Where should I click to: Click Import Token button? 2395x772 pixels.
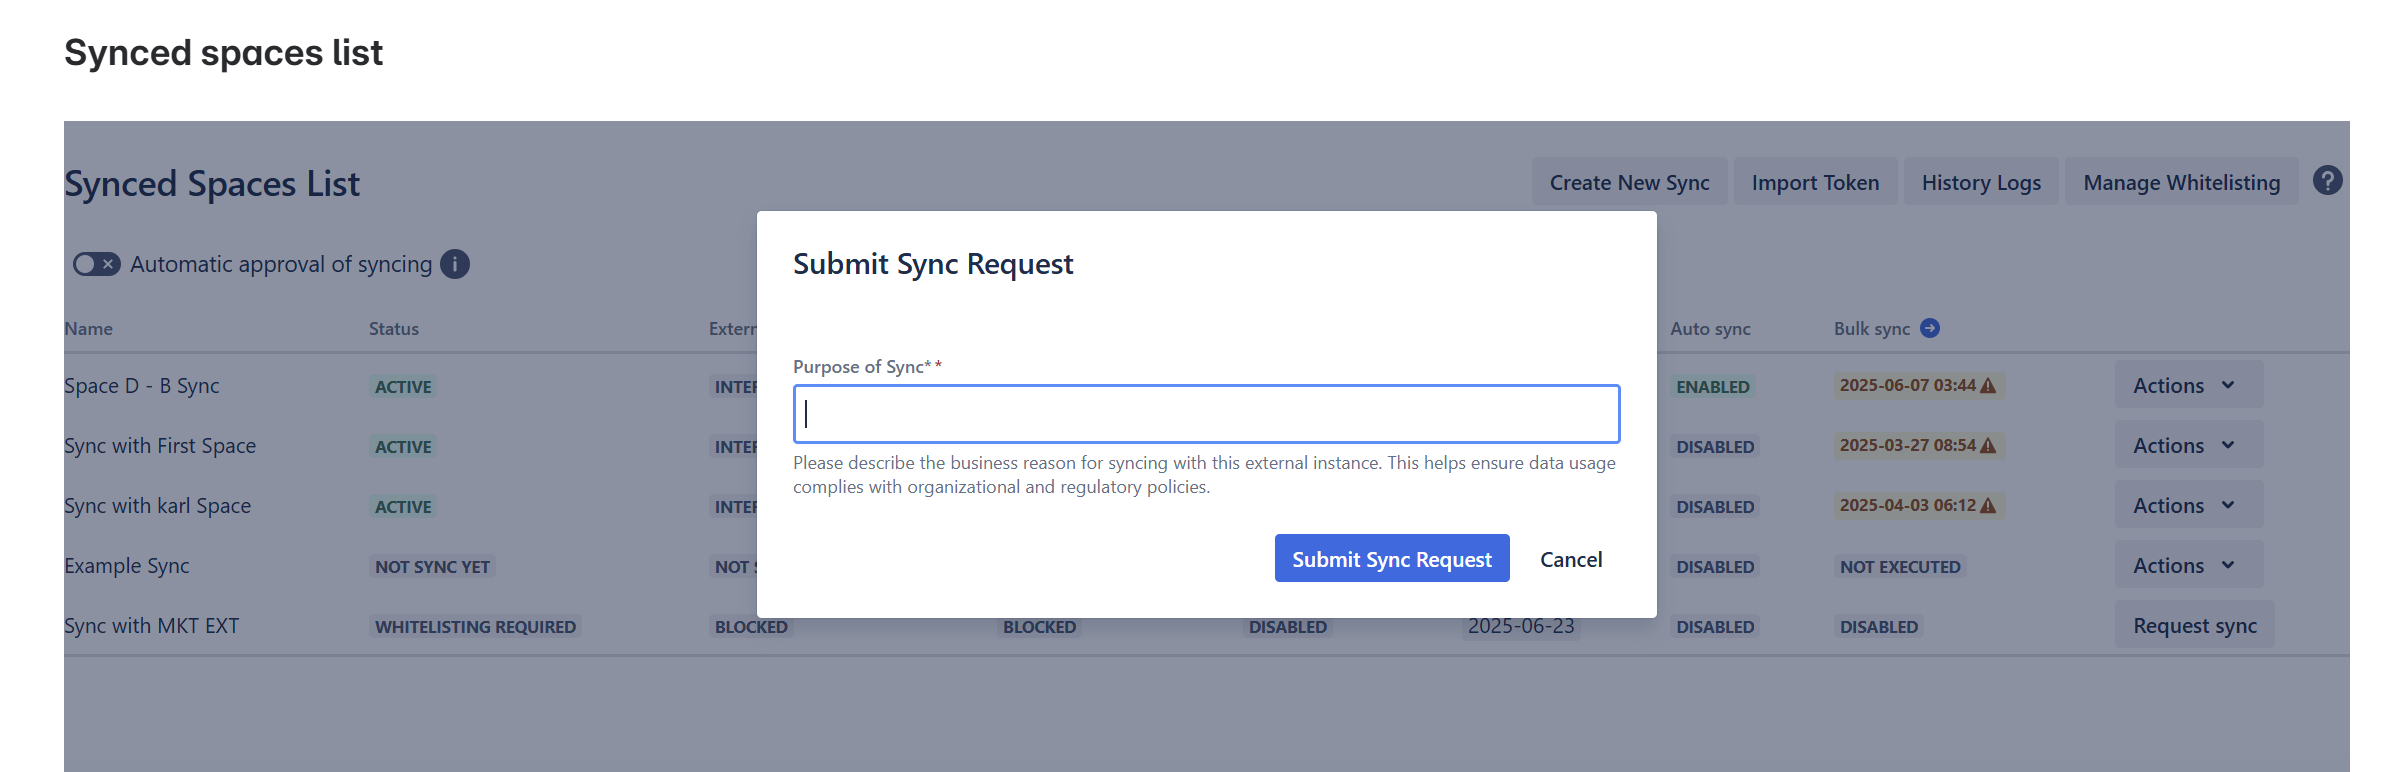tap(1814, 183)
